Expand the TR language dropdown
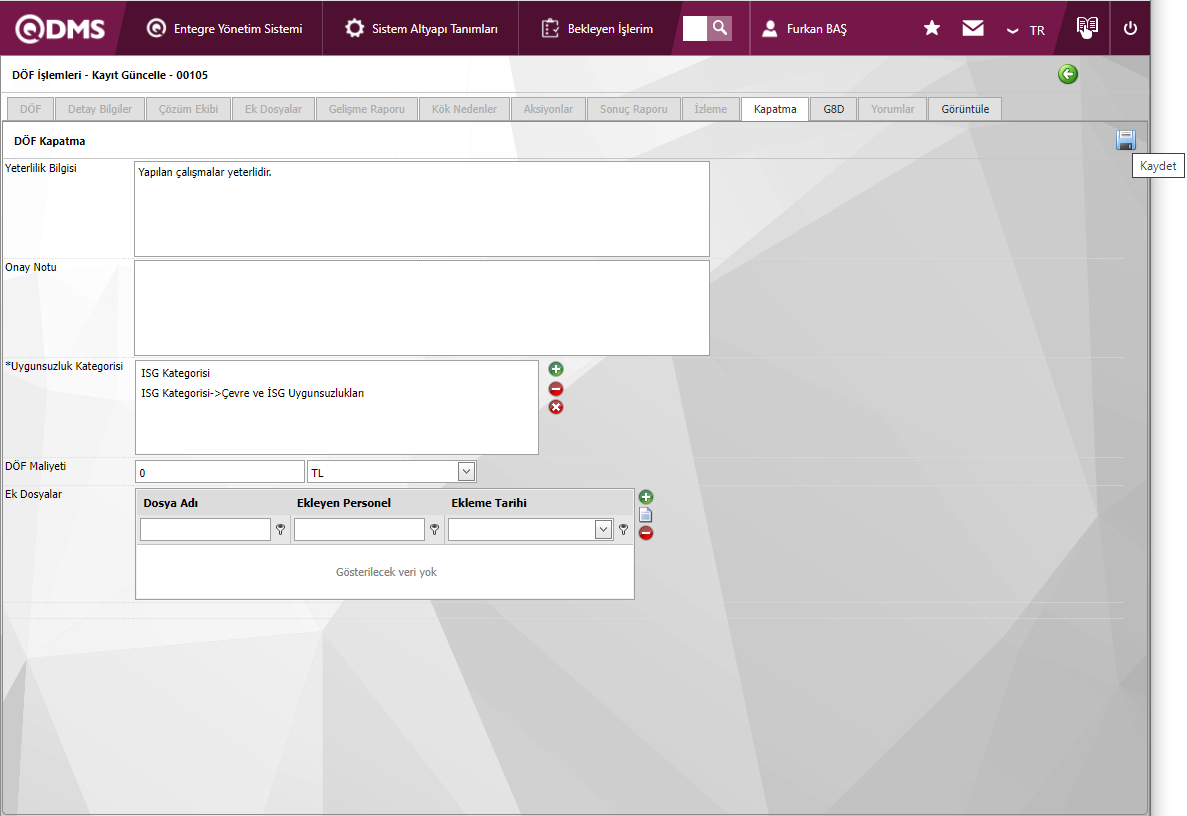The height and width of the screenshot is (816, 1187). coord(1027,30)
